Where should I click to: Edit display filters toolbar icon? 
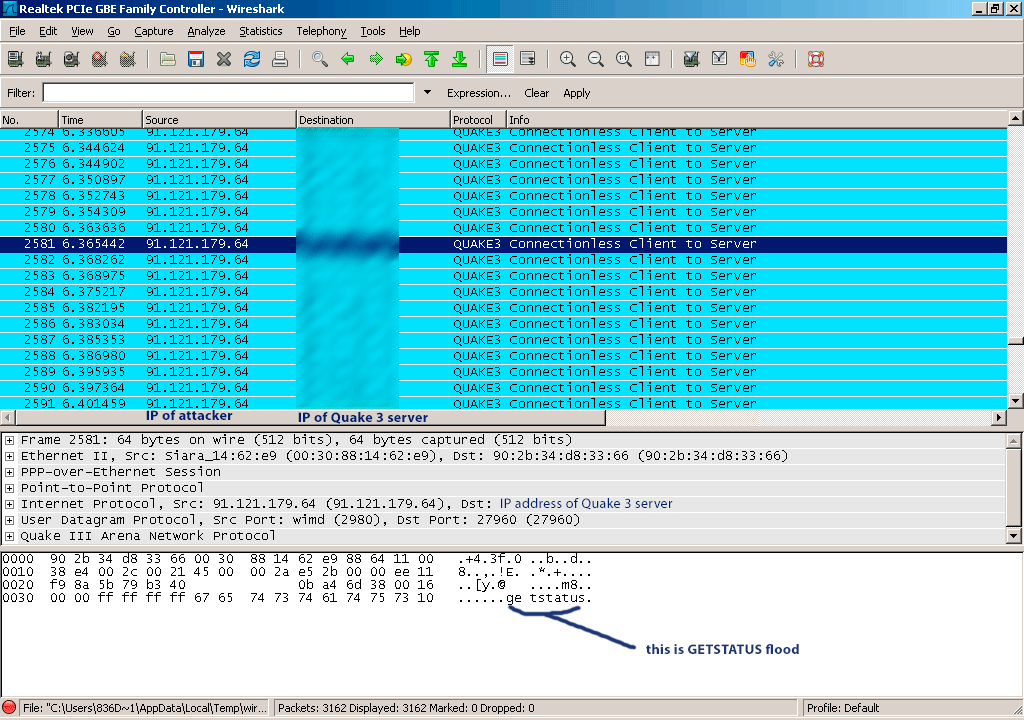click(x=720, y=59)
